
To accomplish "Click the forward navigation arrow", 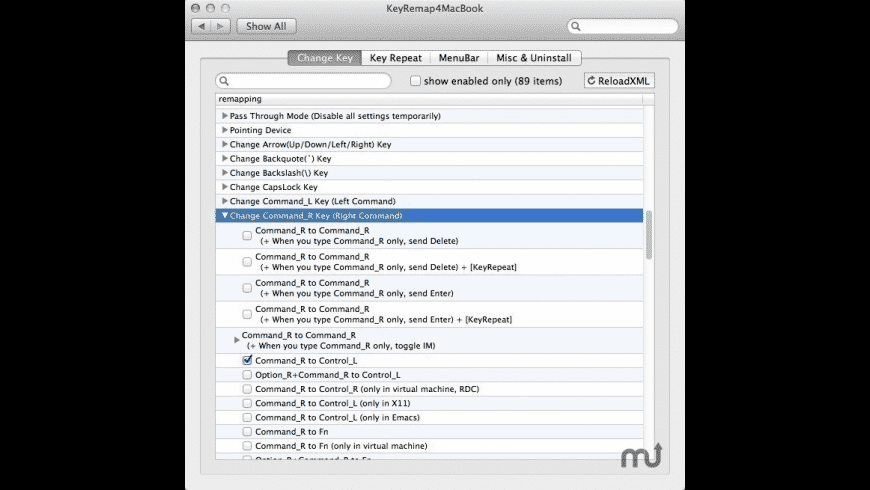I will [220, 26].
